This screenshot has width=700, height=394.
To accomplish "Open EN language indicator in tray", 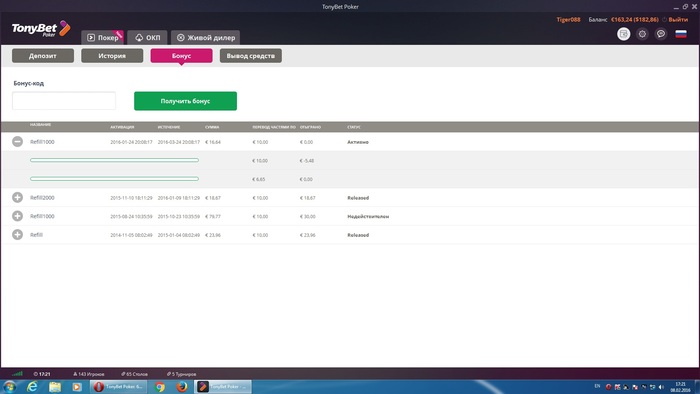I will pyautogui.click(x=597, y=386).
